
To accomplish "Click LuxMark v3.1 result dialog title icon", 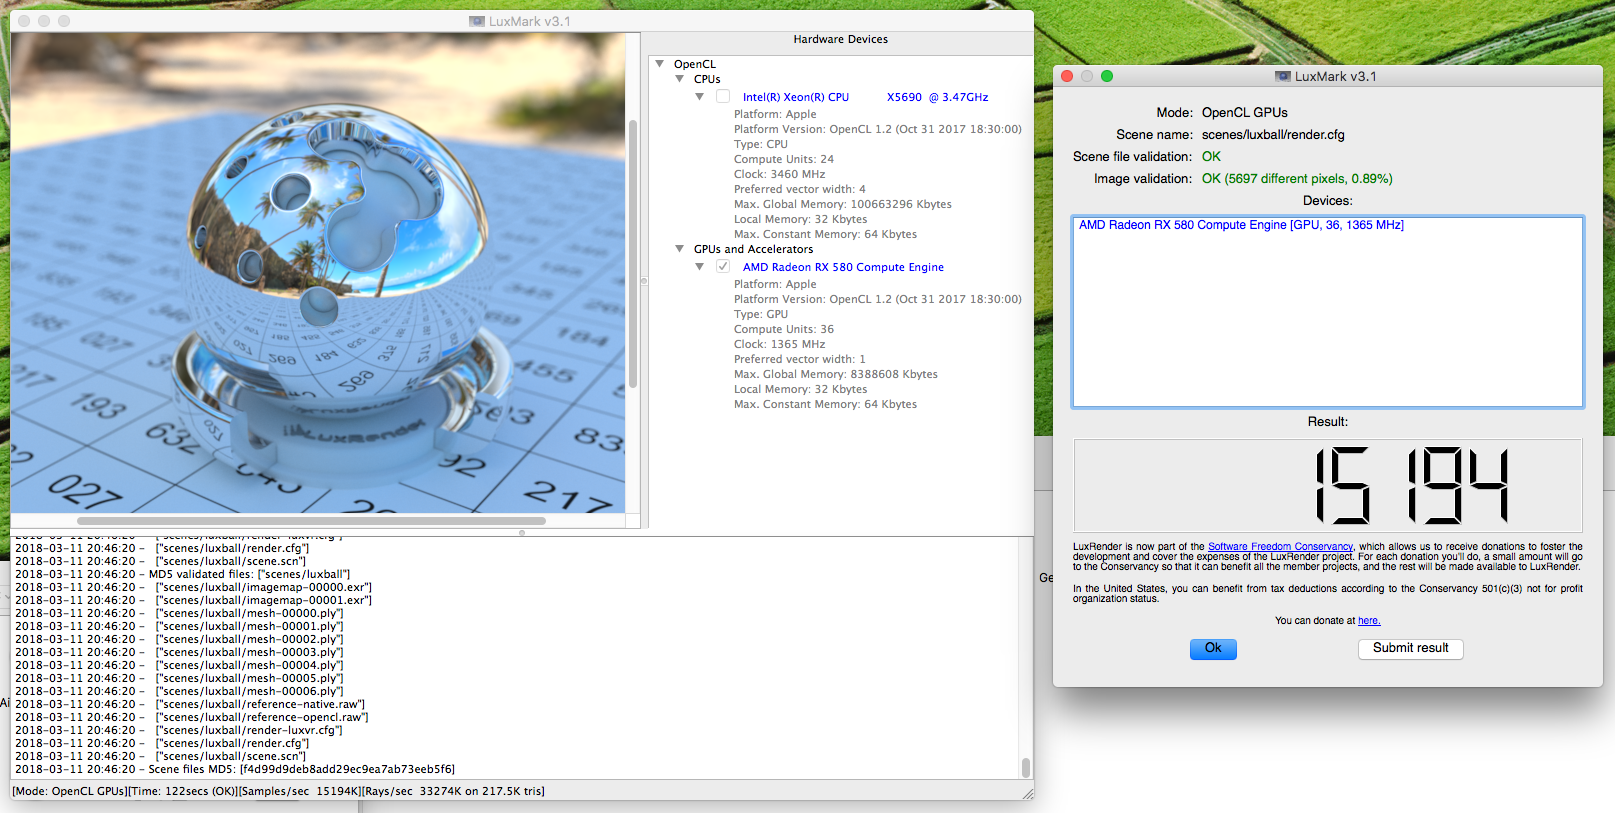I will click(x=1283, y=76).
